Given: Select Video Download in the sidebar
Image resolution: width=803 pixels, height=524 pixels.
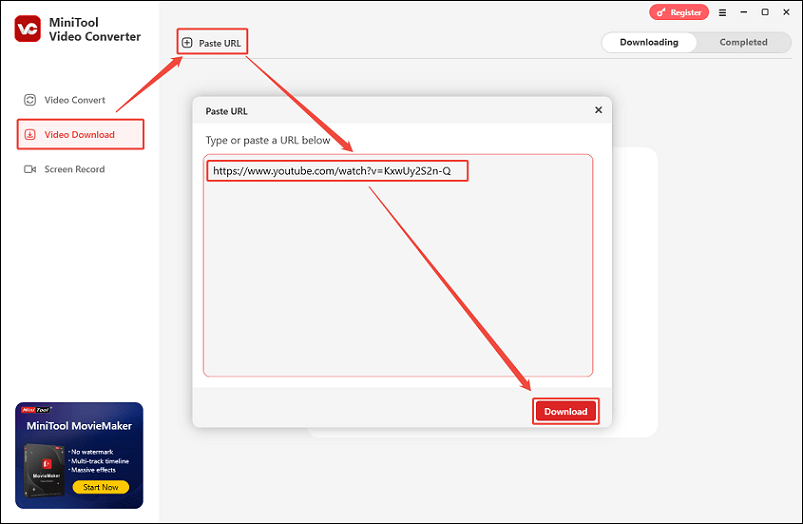Looking at the screenshot, I should tap(80, 135).
